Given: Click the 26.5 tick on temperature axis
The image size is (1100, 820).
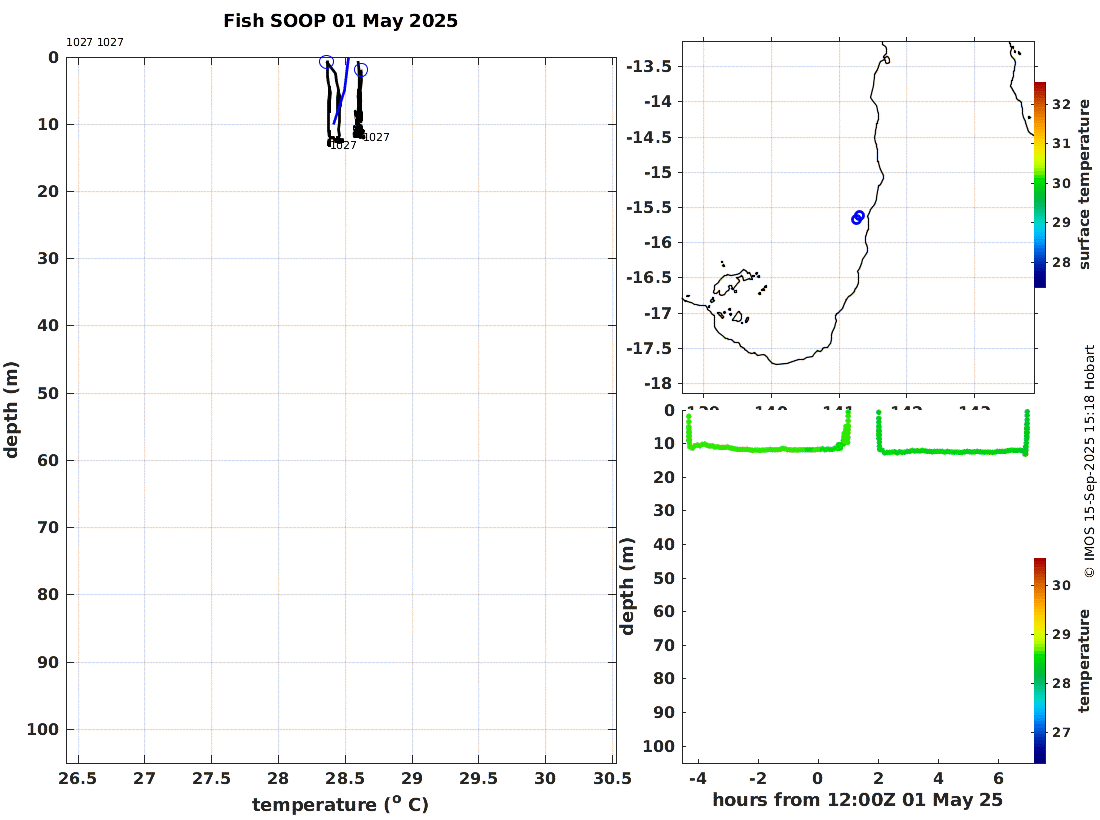Looking at the screenshot, I should [78, 779].
